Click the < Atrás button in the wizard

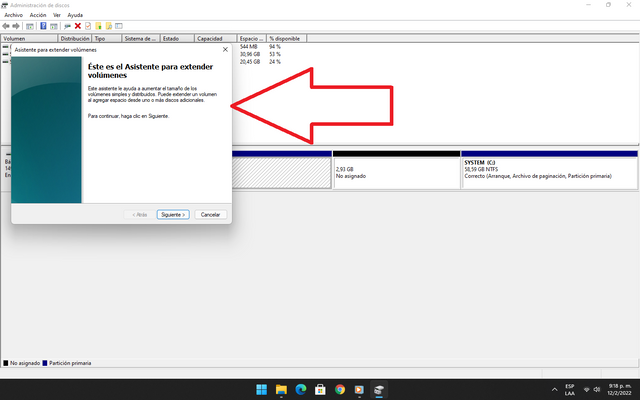coord(140,215)
